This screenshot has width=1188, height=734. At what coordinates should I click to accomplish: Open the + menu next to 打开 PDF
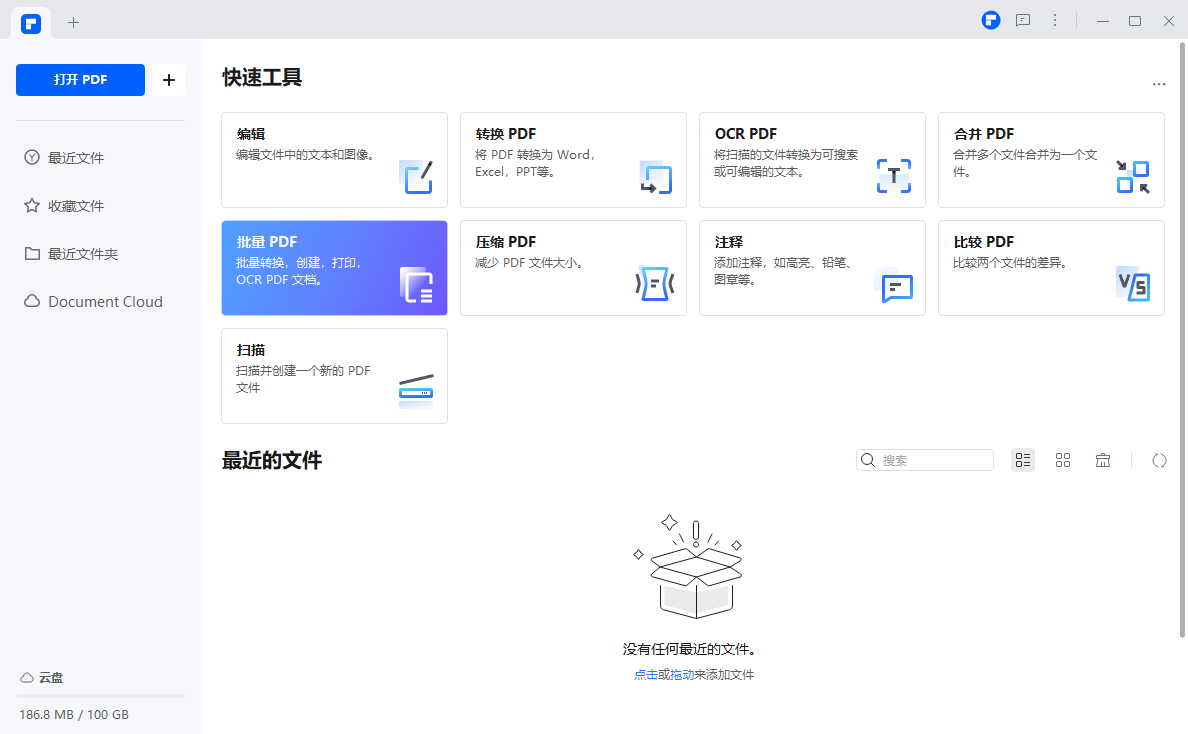[x=168, y=80]
